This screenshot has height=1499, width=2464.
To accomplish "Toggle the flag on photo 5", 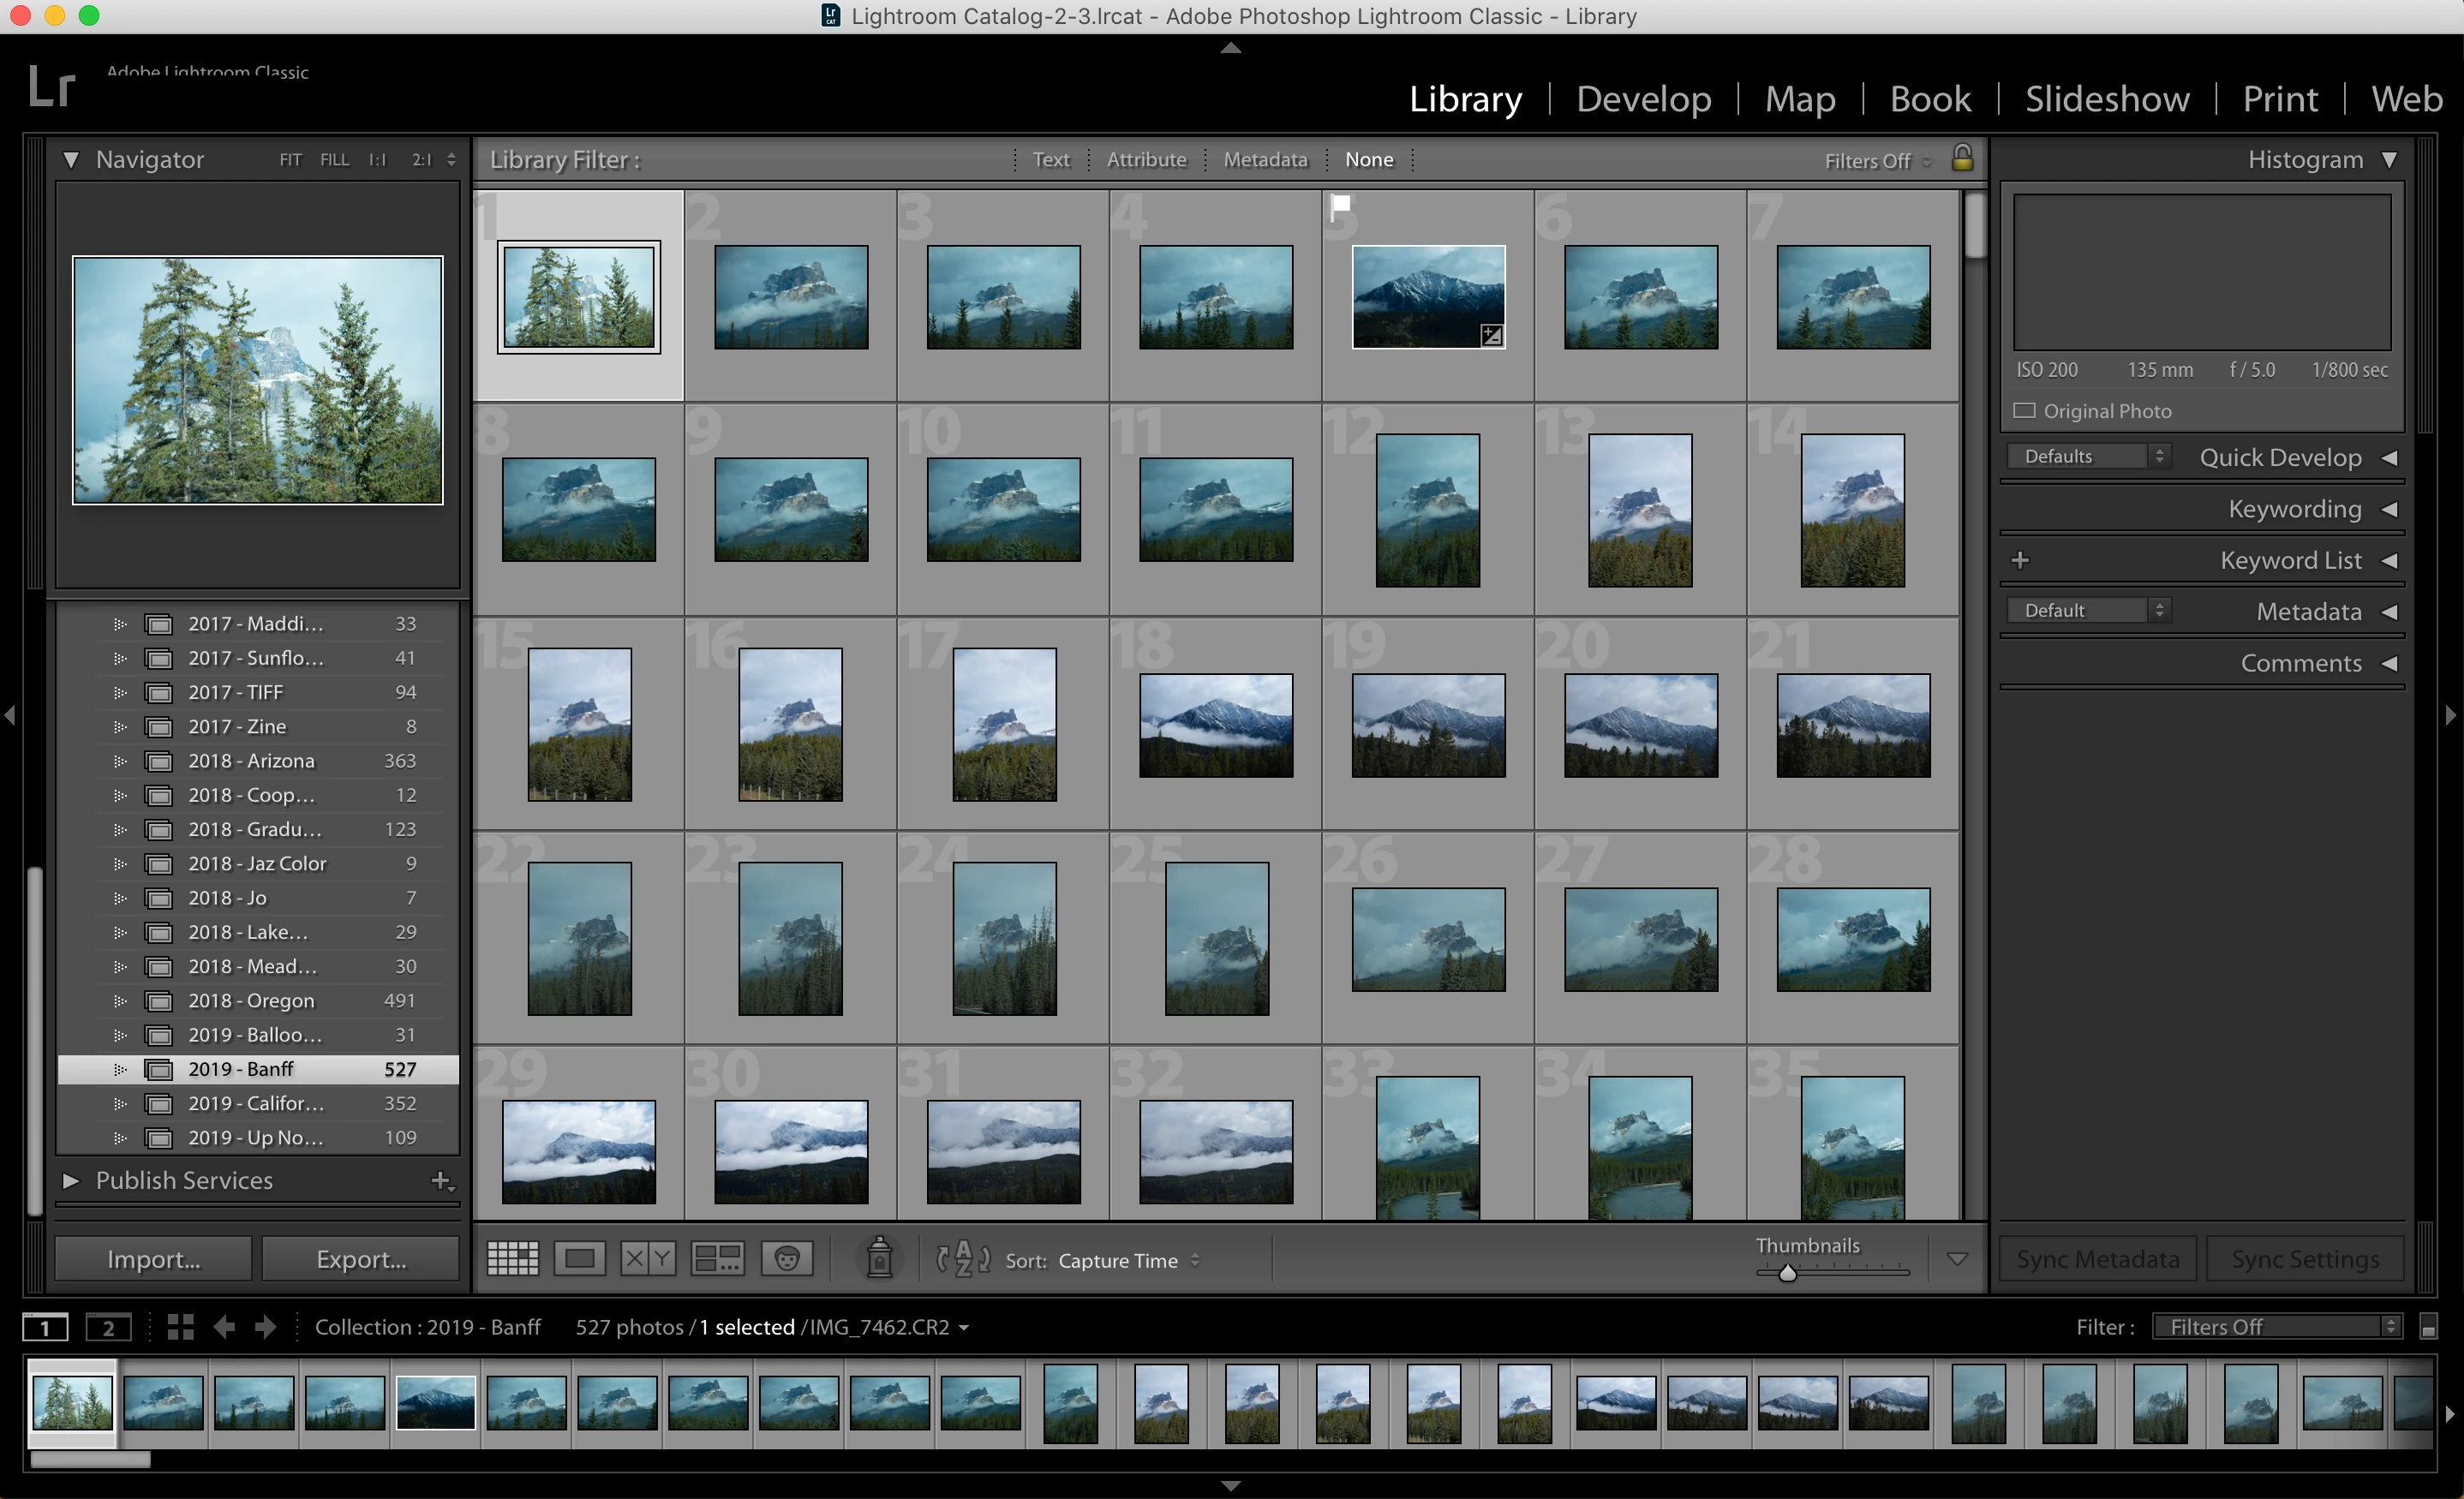I will tap(1341, 205).
